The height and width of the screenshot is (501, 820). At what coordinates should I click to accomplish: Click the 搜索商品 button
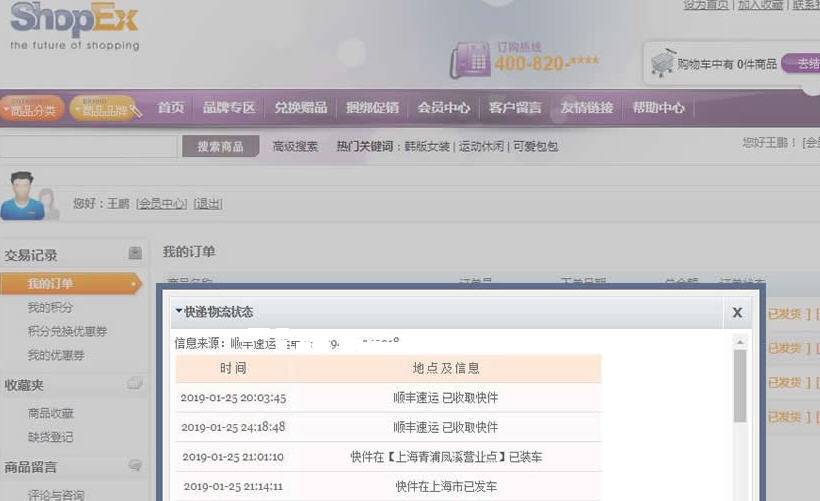[221, 146]
